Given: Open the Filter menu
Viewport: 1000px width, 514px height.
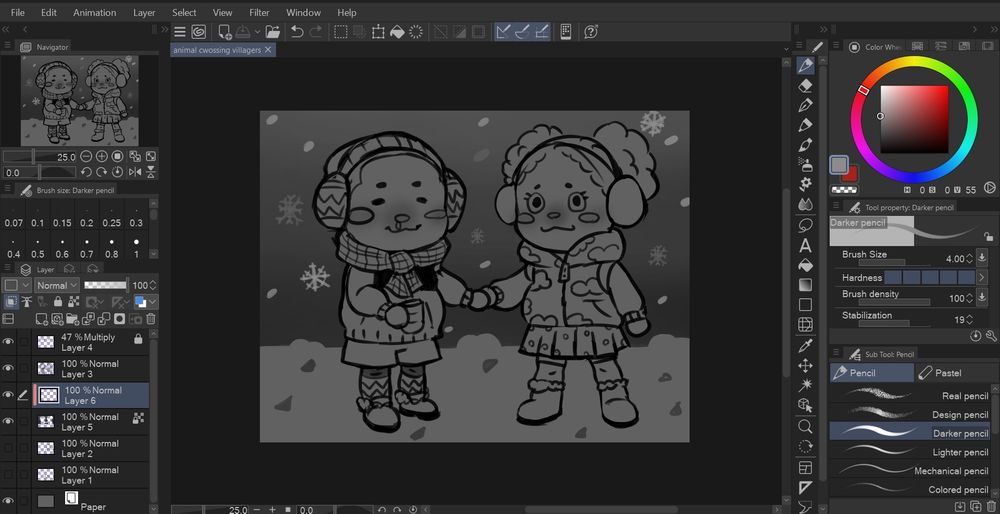Looking at the screenshot, I should pyautogui.click(x=260, y=12).
